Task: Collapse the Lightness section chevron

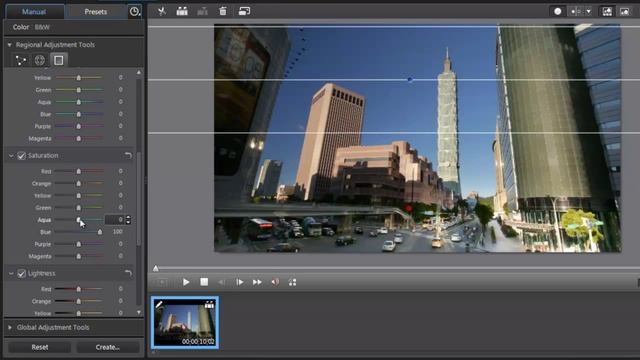Action: point(11,273)
